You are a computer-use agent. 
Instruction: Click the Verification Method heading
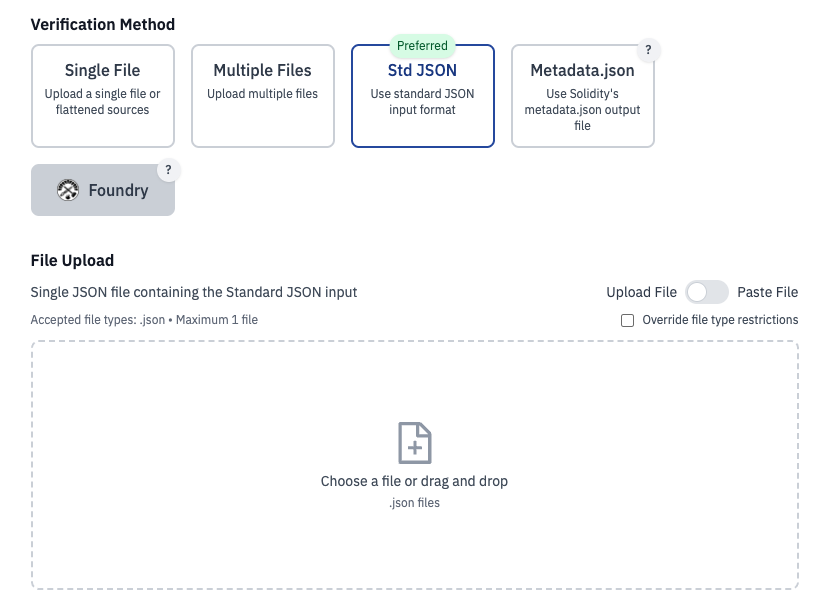pos(102,24)
